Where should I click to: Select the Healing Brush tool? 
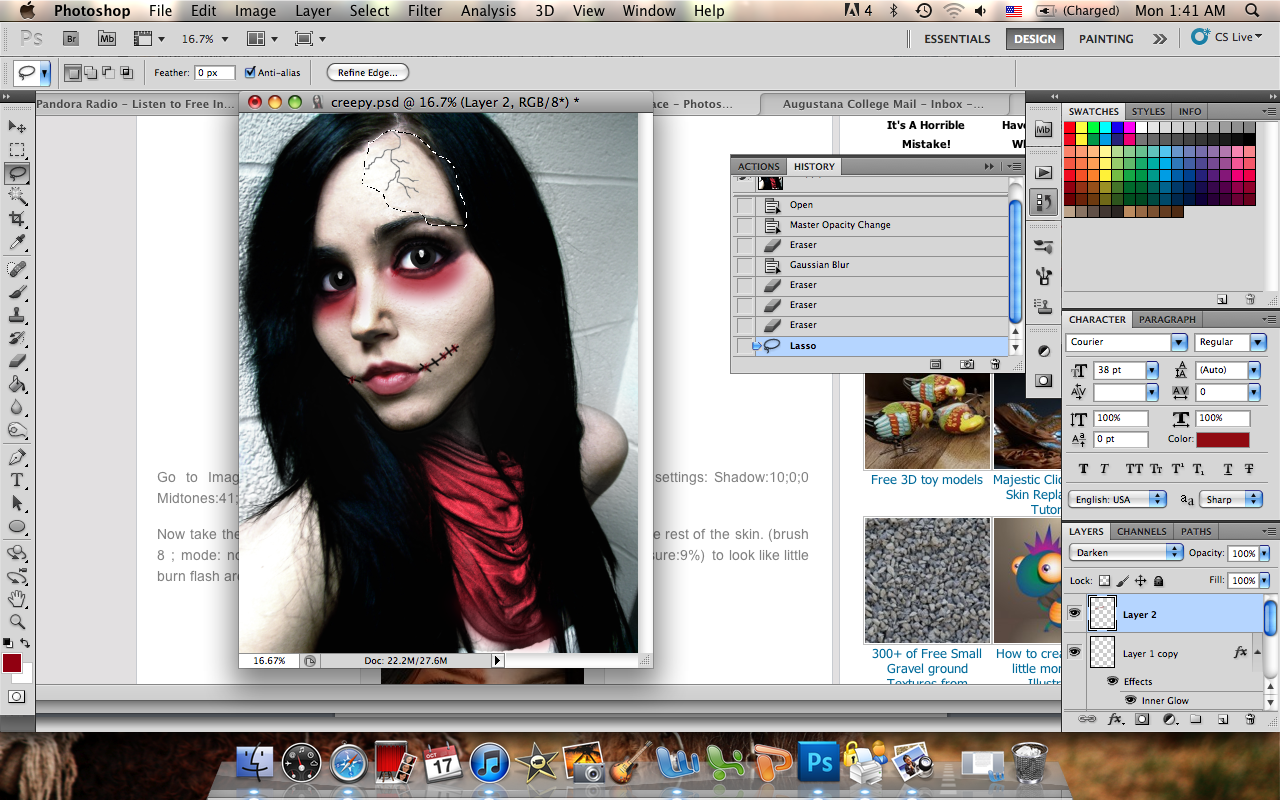coord(17,269)
